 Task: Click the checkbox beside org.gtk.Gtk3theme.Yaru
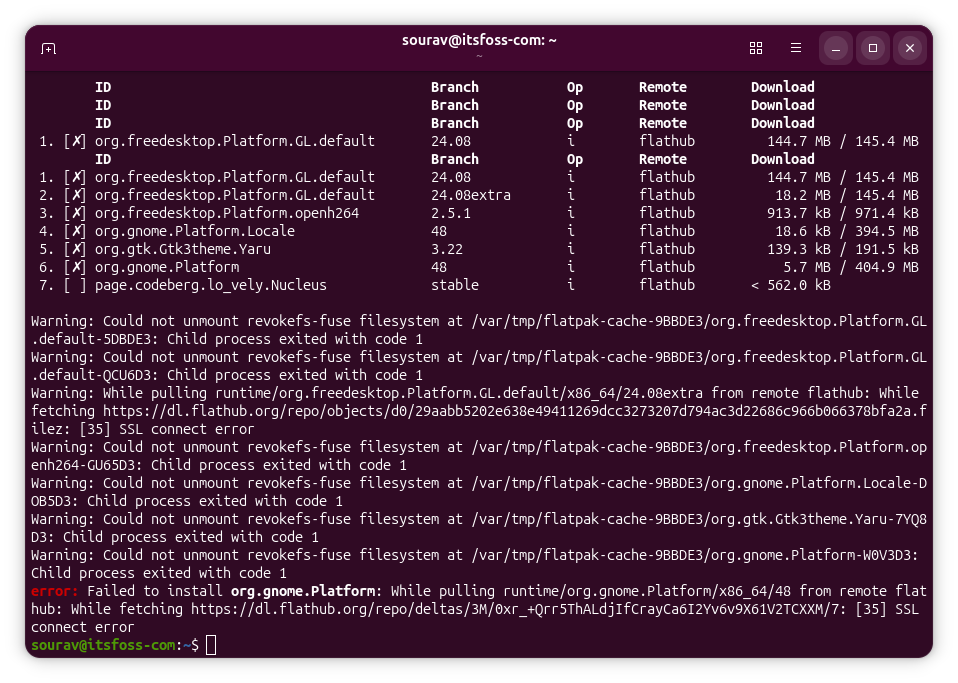pos(75,249)
